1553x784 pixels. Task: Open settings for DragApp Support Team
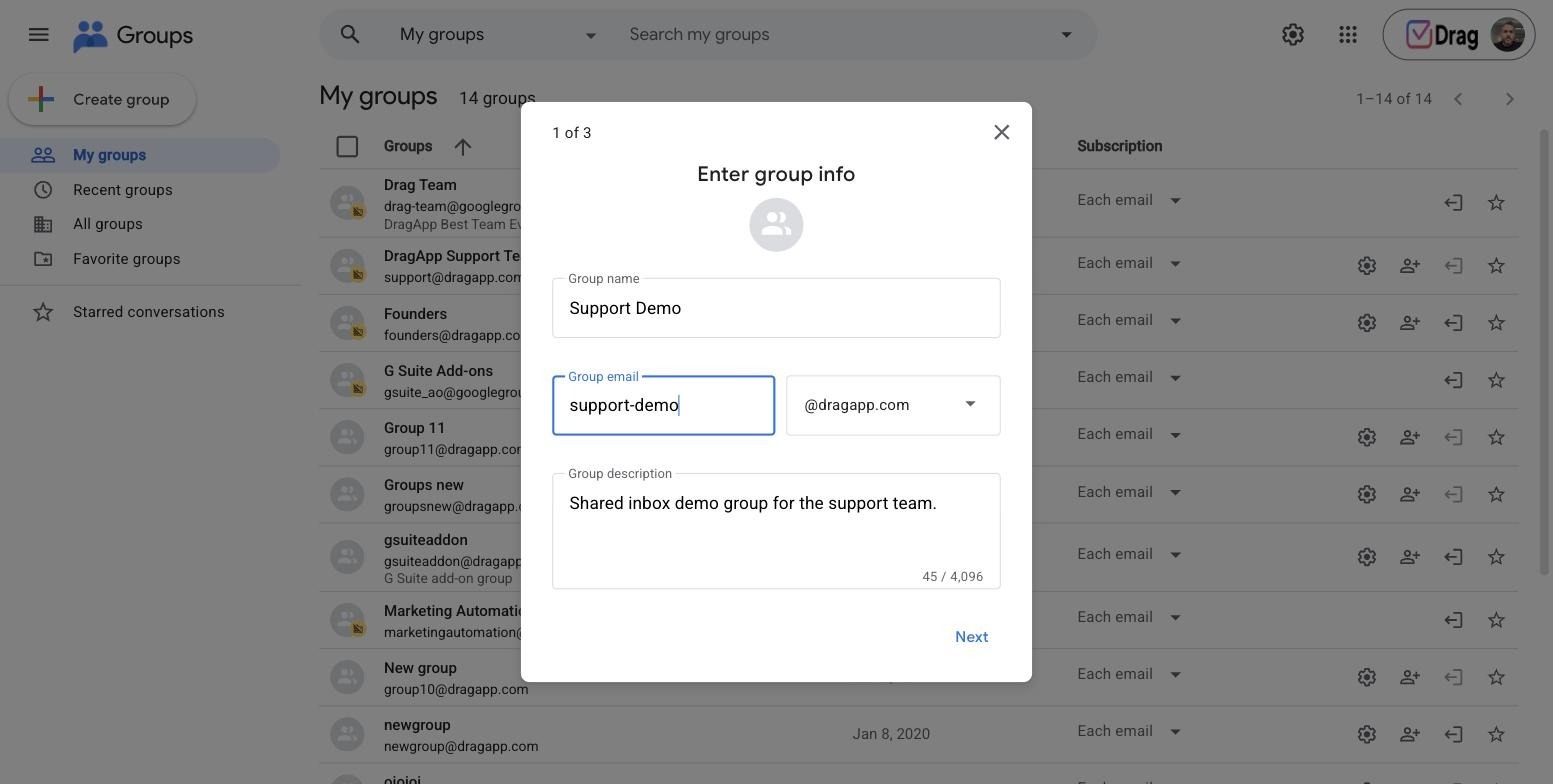1367,266
